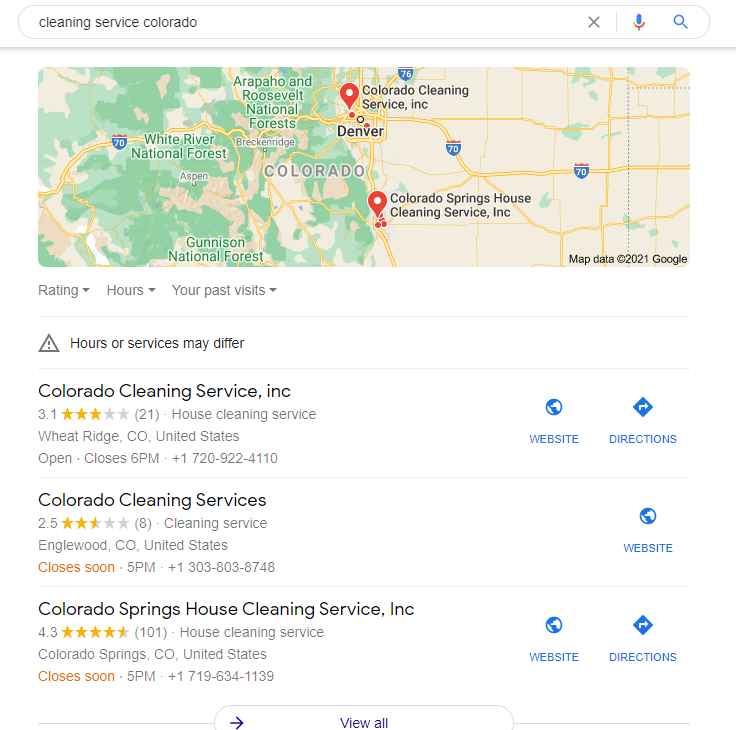The image size is (736, 730).
Task: Open website globe icon for Colorado Cleaning Services
Action: [x=648, y=516]
